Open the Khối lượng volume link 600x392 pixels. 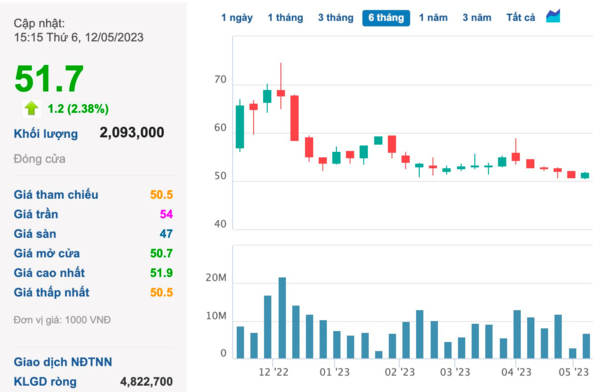pos(46,134)
